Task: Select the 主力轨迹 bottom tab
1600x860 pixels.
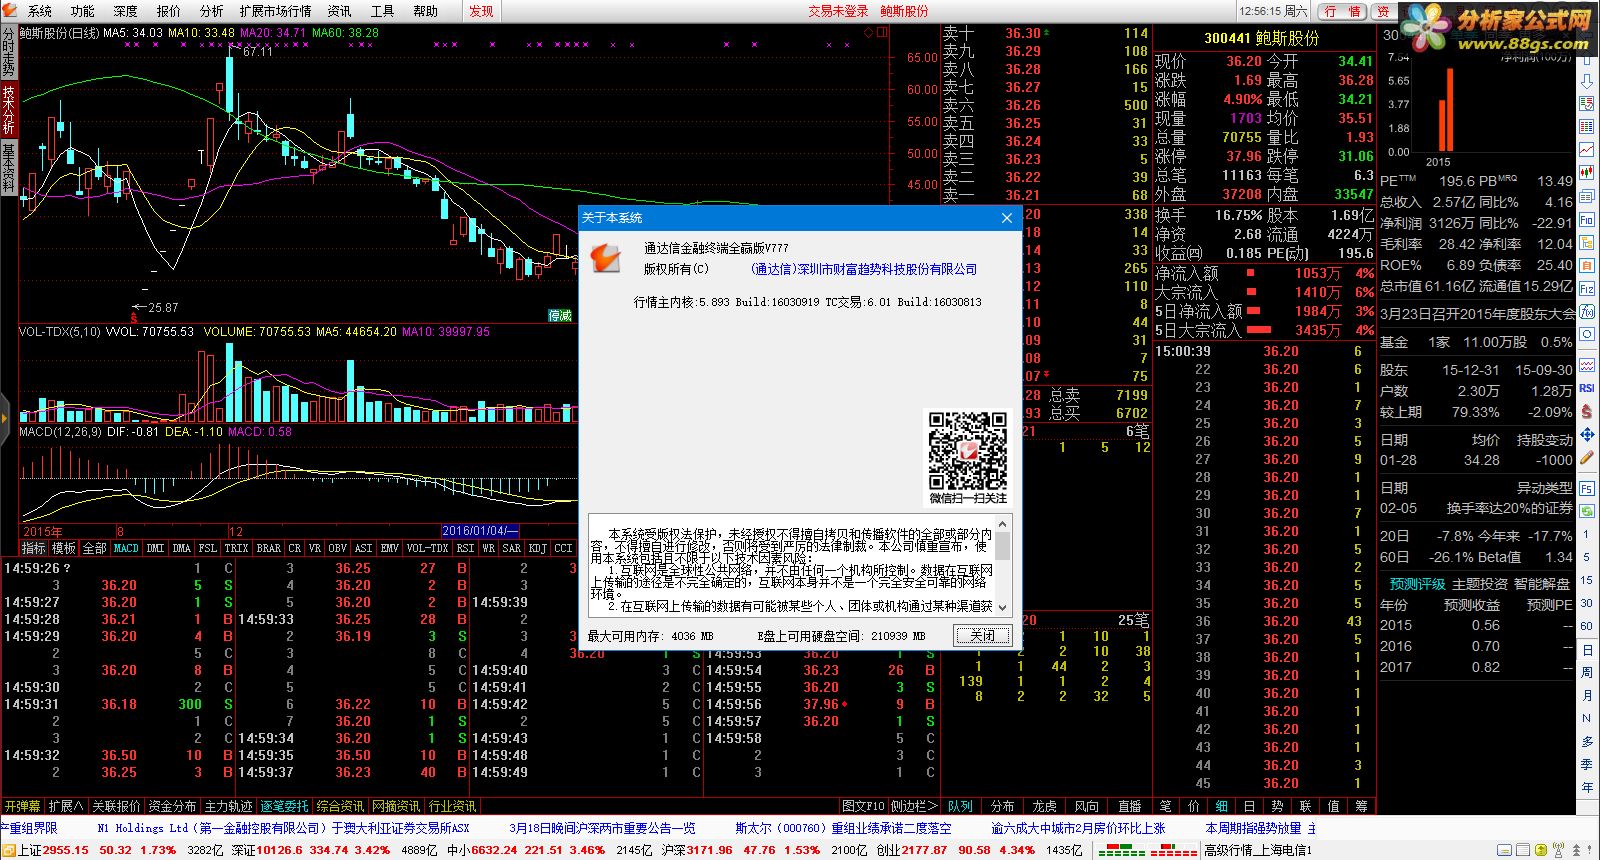Action: (229, 806)
